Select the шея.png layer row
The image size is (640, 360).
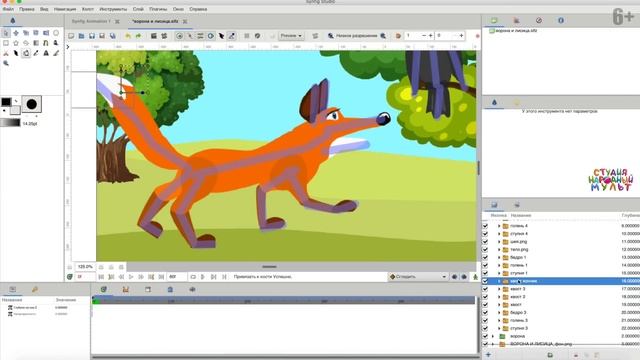click(561, 242)
